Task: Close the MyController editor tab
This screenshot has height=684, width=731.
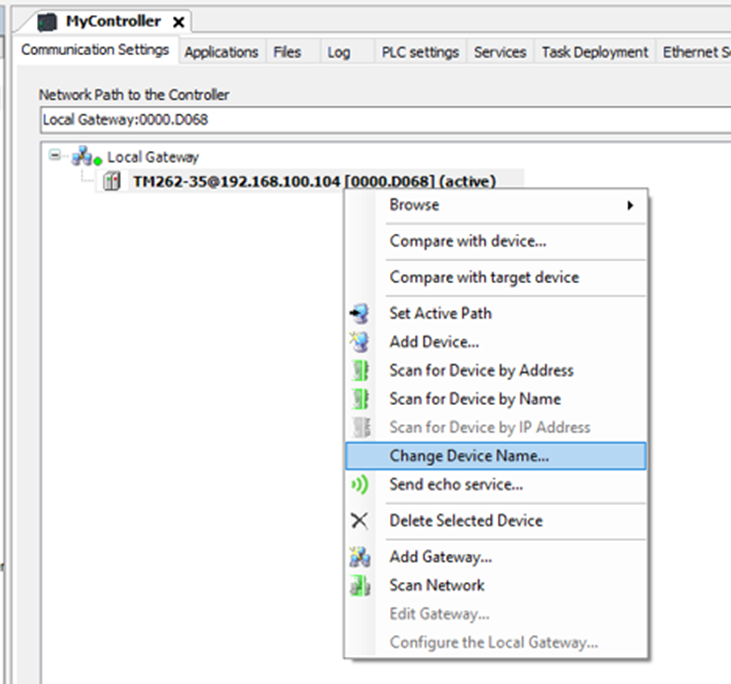Action: [179, 22]
